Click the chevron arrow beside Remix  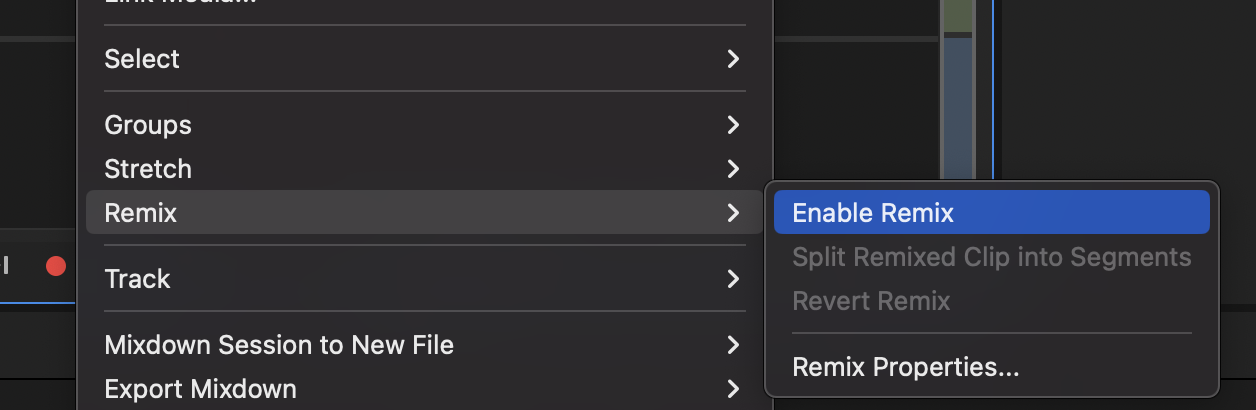(733, 212)
